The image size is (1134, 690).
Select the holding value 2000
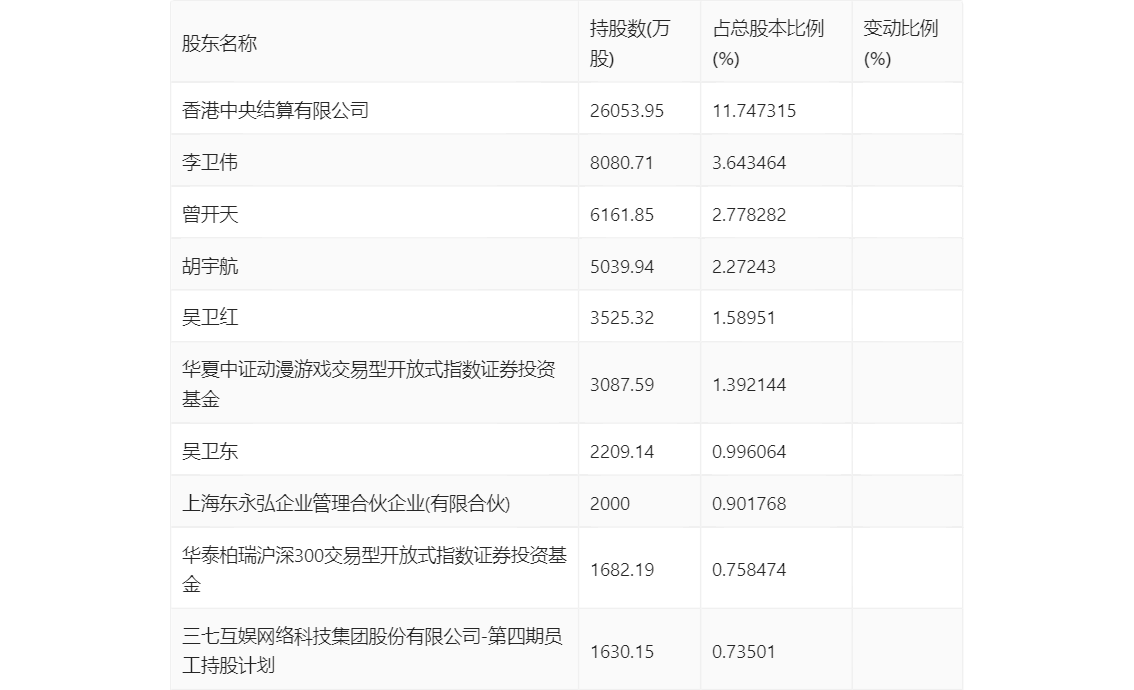coord(610,504)
